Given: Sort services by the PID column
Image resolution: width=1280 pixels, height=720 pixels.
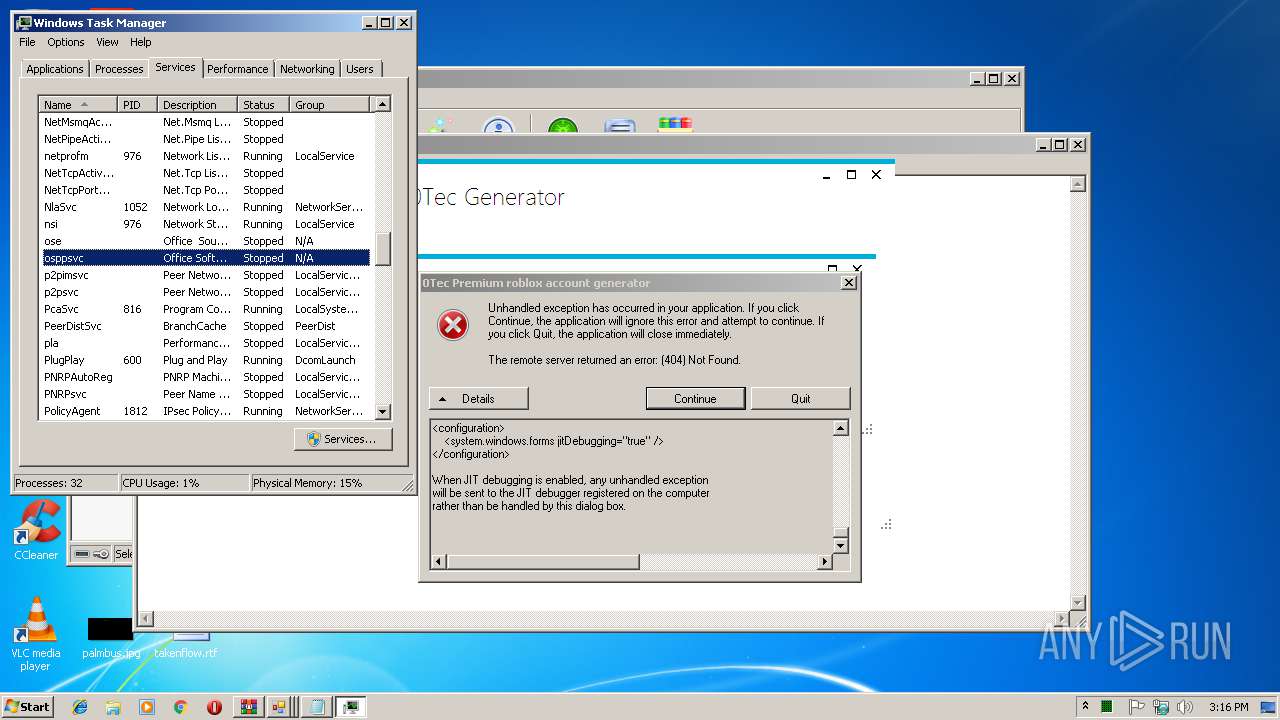Looking at the screenshot, I should coord(137,104).
